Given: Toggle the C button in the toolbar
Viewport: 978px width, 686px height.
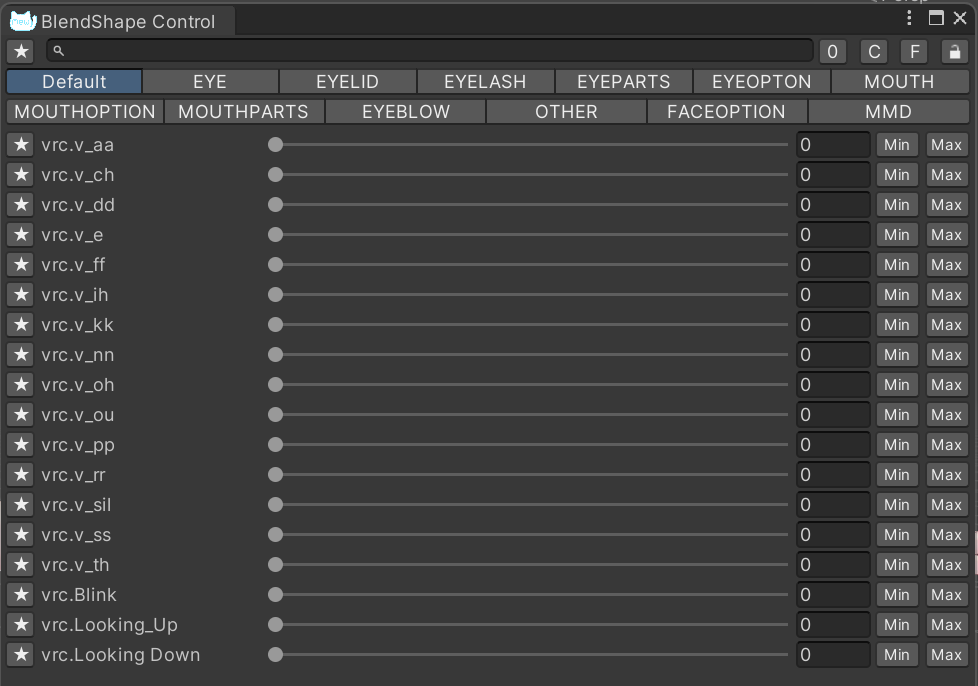Looking at the screenshot, I should [874, 52].
